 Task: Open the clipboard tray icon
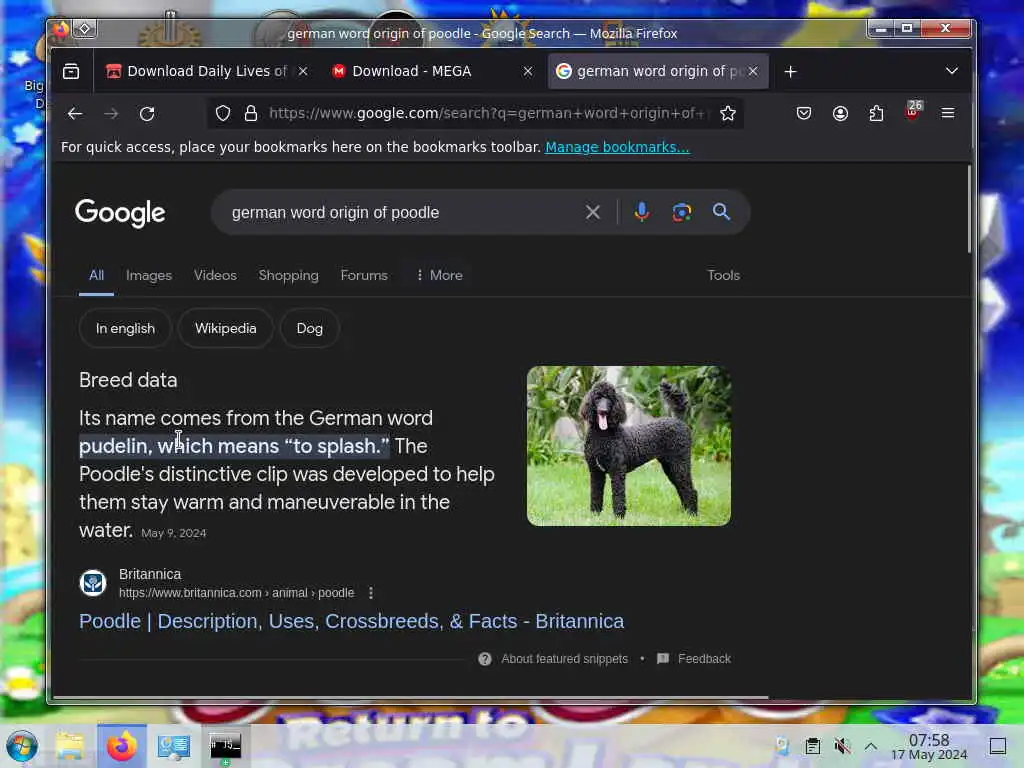coord(812,746)
